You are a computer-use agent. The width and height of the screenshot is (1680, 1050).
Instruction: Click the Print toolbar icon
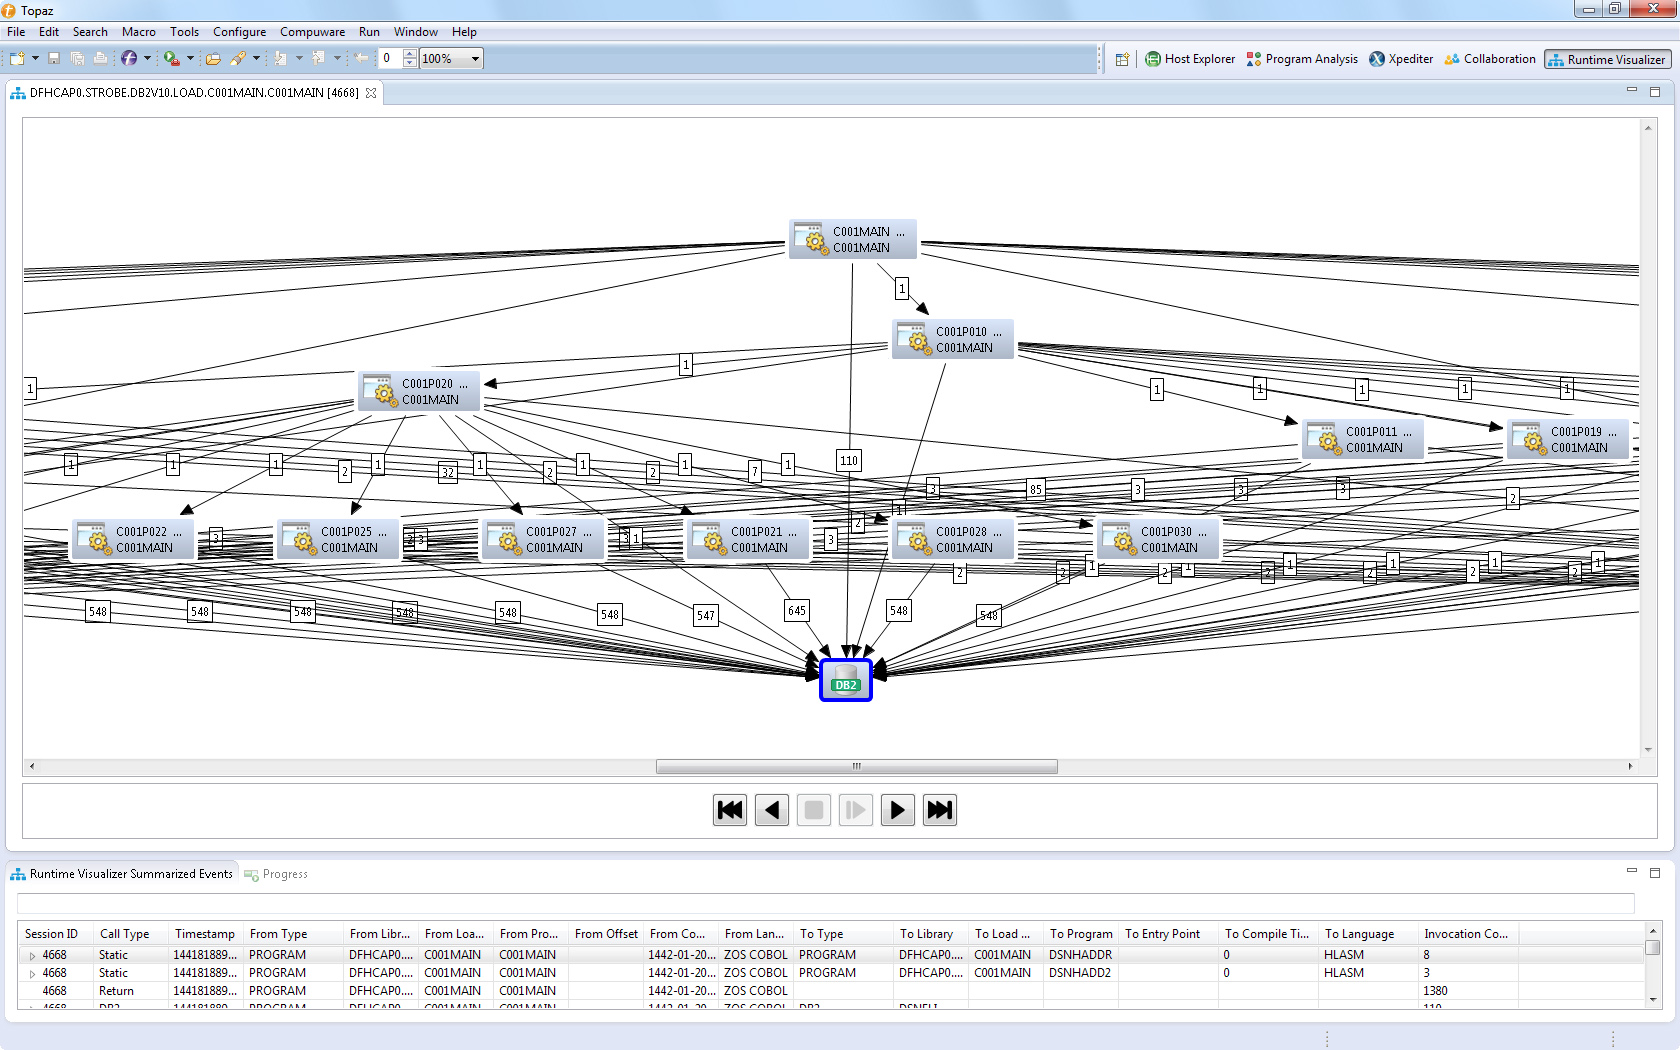pos(100,58)
